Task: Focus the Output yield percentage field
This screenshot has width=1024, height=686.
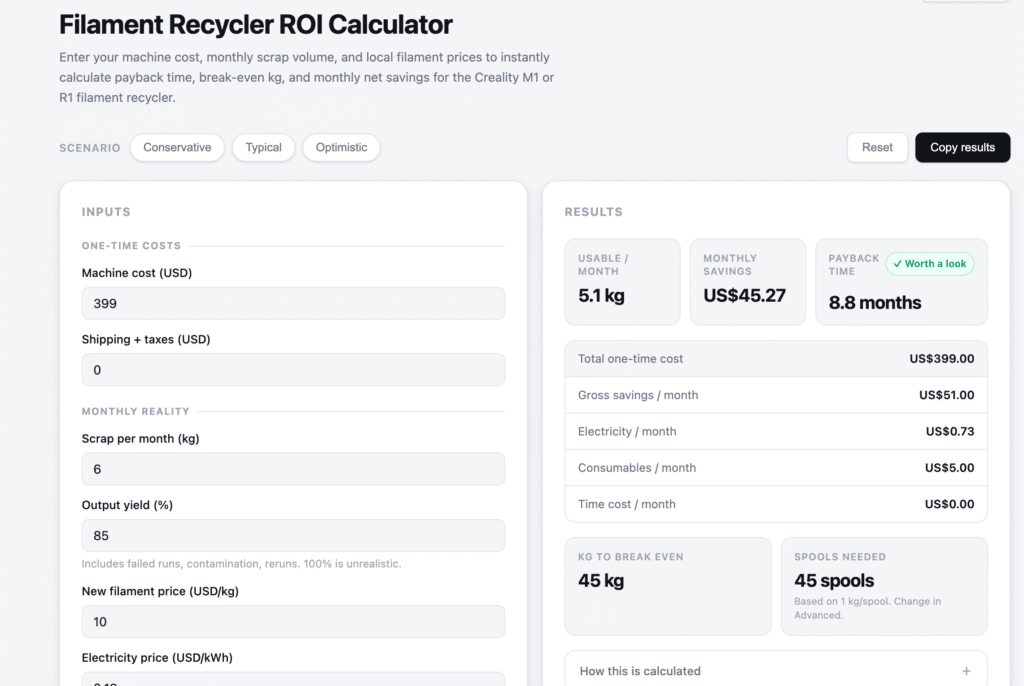Action: (292, 535)
